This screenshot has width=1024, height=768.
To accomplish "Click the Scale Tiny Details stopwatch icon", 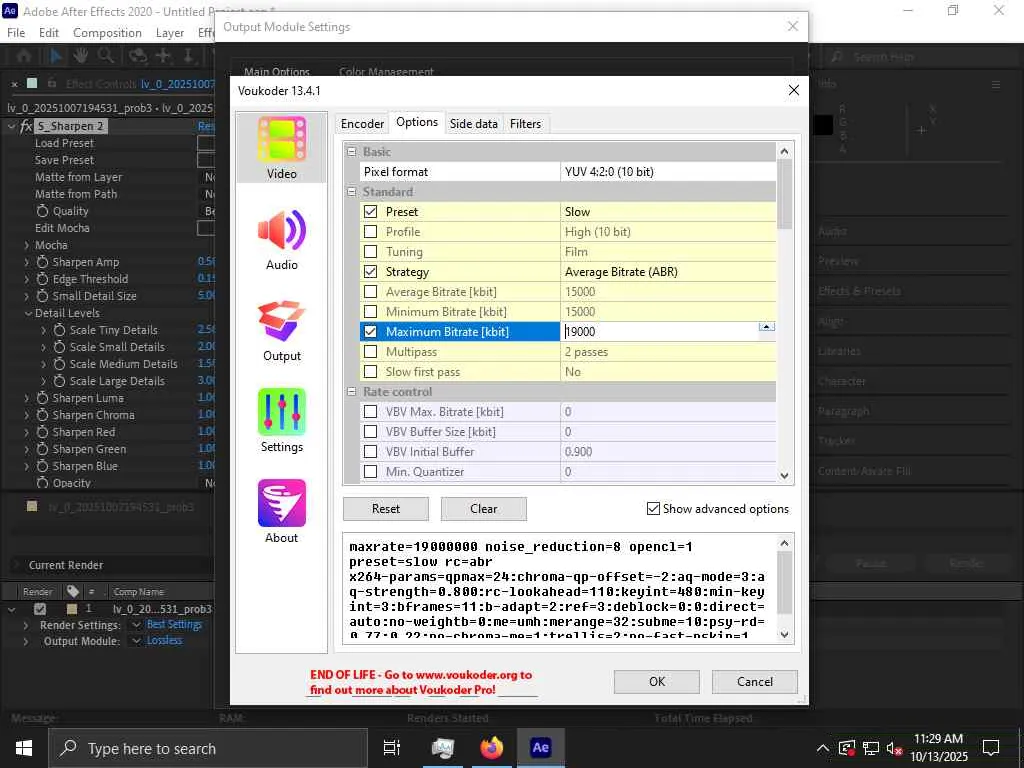I will [59, 330].
